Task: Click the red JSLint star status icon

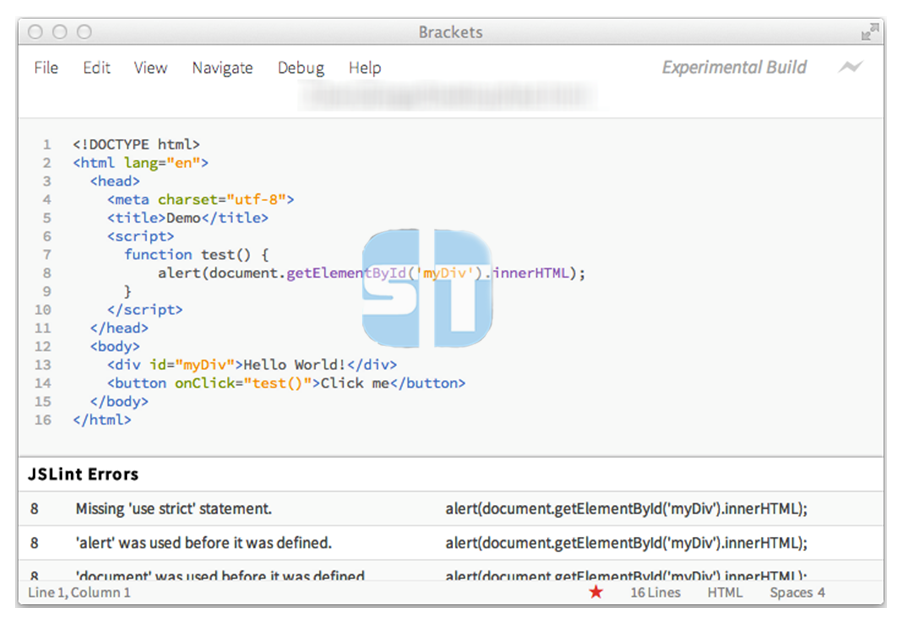Action: pos(596,592)
